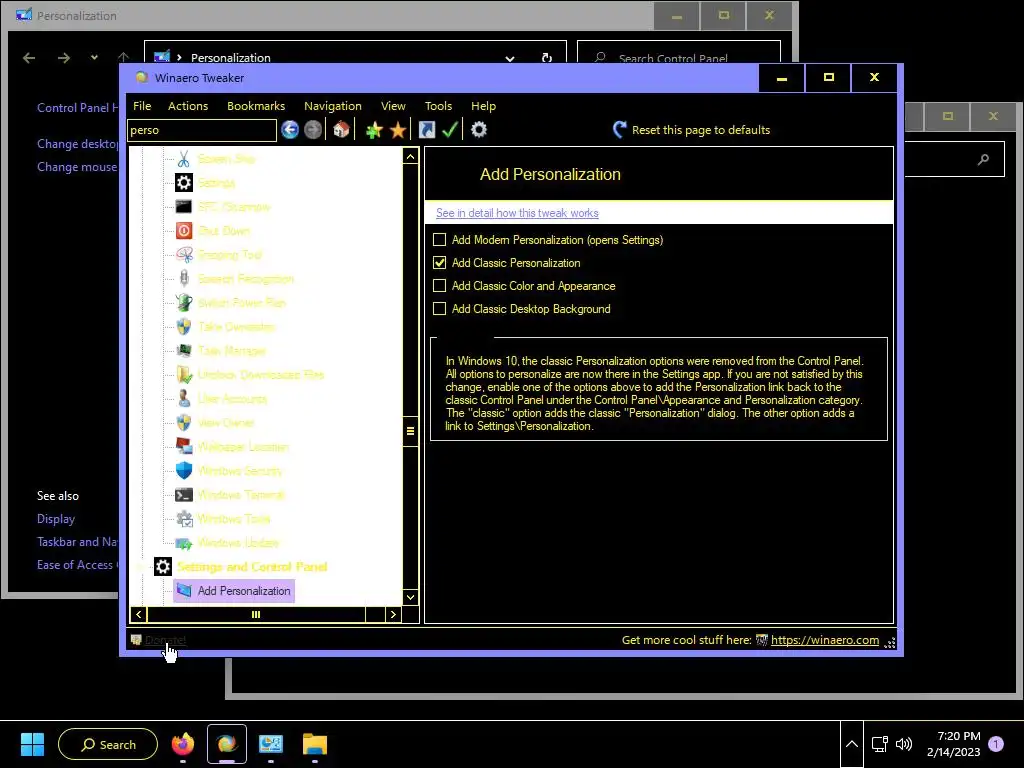The width and height of the screenshot is (1024, 768).
Task: Click the shortcut export icon in the toolbar
Action: [426, 130]
